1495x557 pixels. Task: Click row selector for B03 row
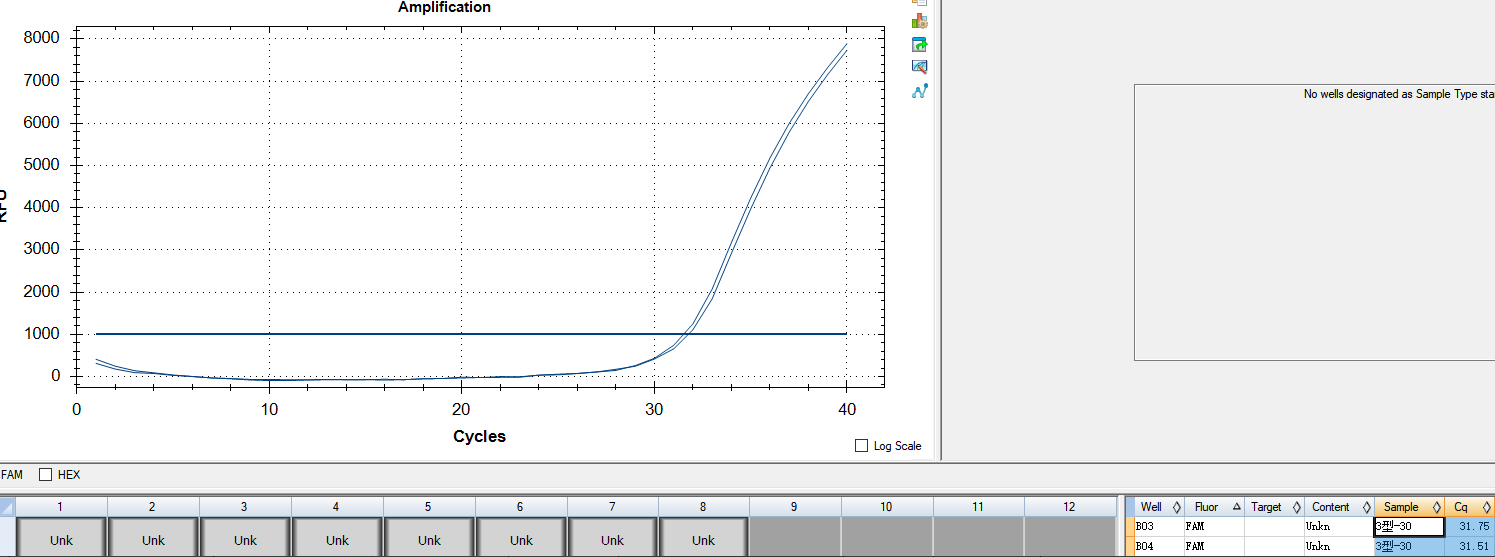(1130, 526)
